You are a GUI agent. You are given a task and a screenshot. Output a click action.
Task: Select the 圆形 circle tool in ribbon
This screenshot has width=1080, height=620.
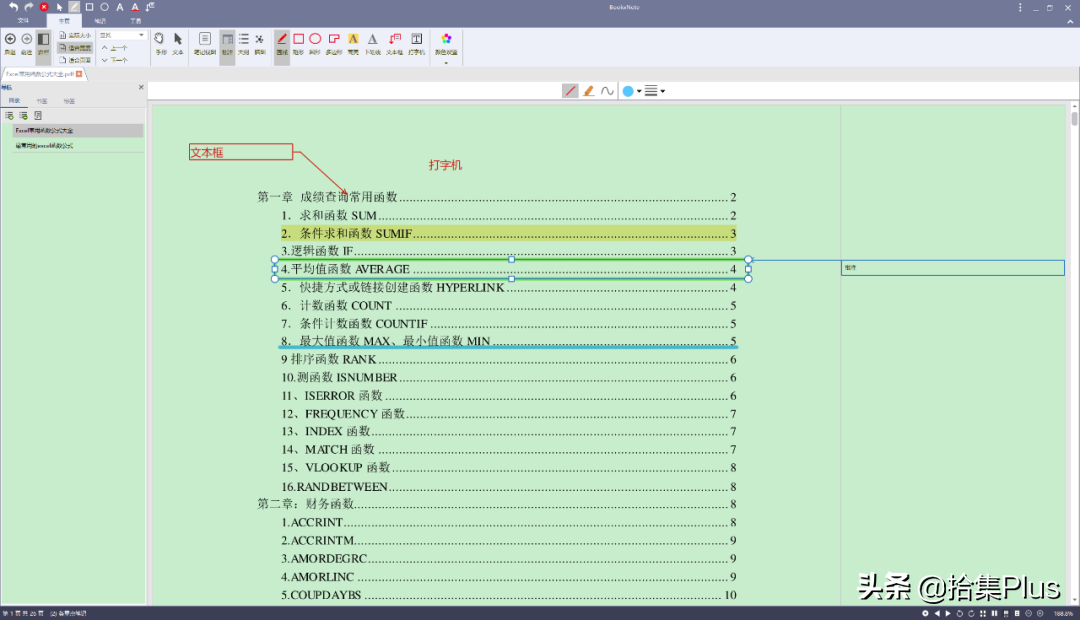(315, 43)
